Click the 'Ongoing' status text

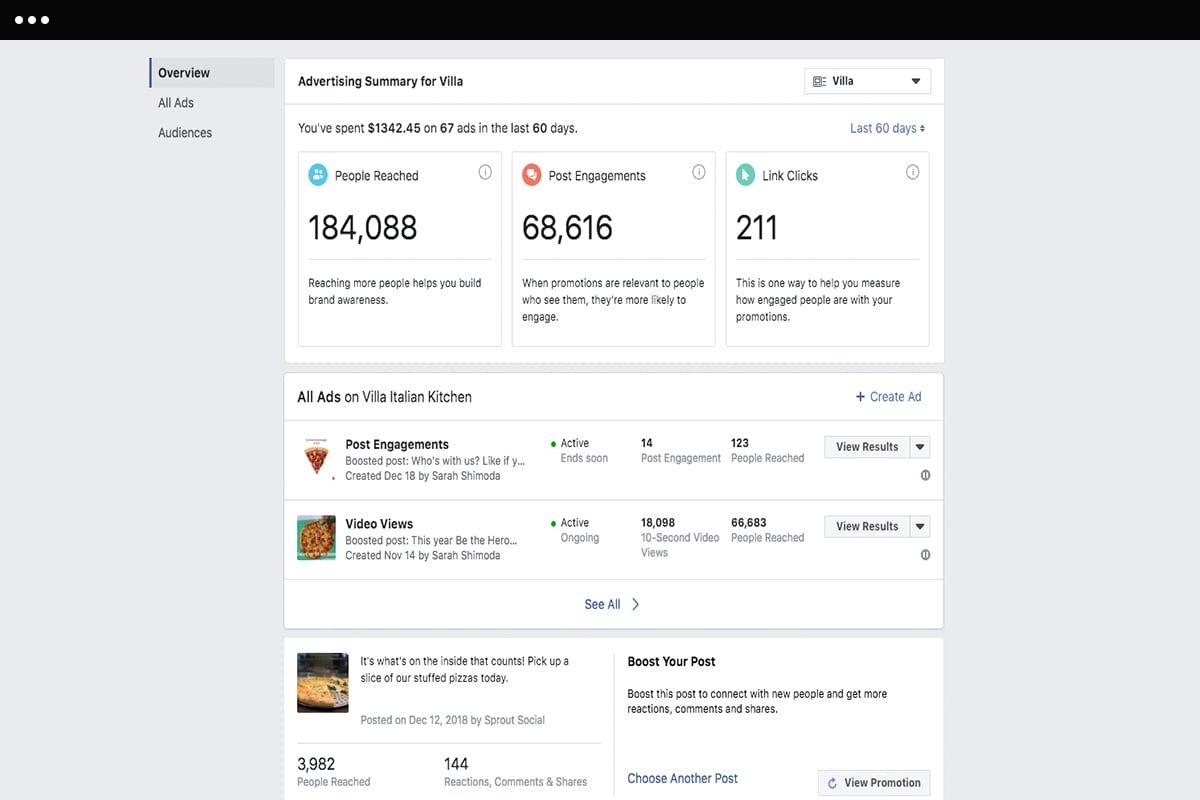580,538
